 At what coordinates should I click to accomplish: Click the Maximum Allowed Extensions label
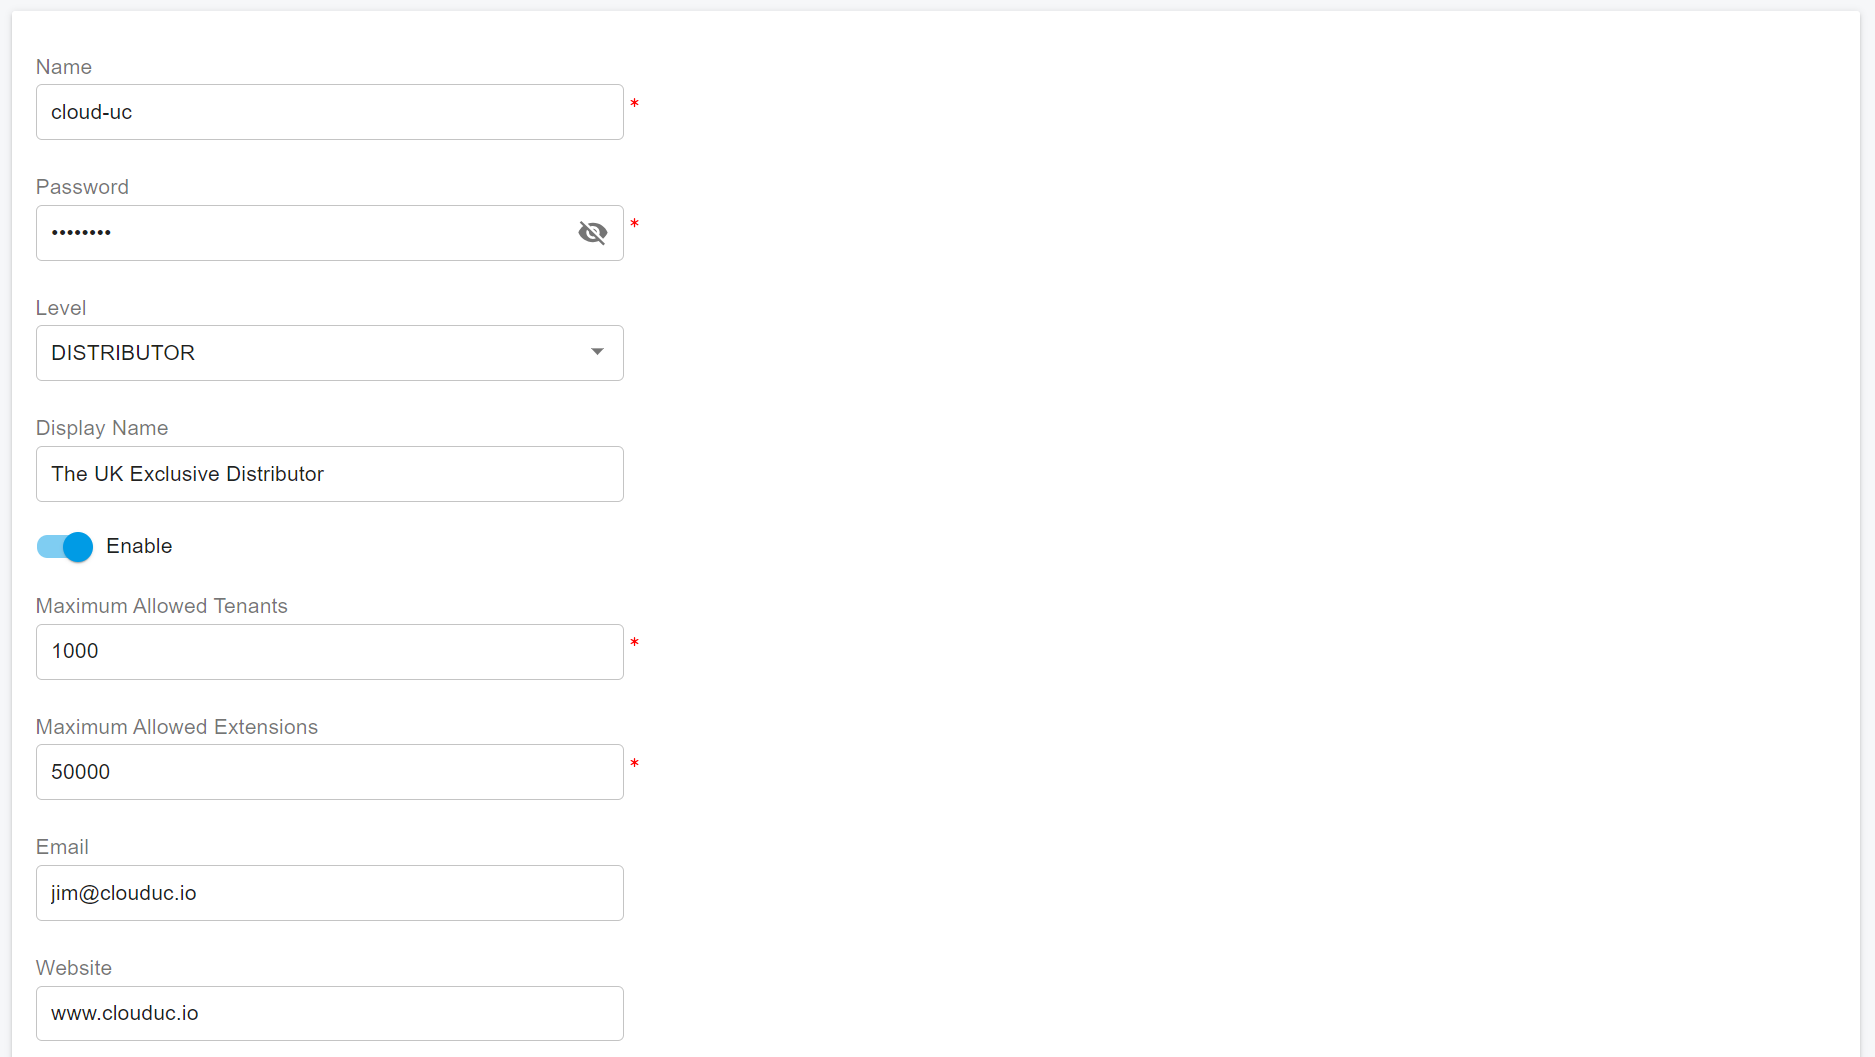[x=177, y=727]
